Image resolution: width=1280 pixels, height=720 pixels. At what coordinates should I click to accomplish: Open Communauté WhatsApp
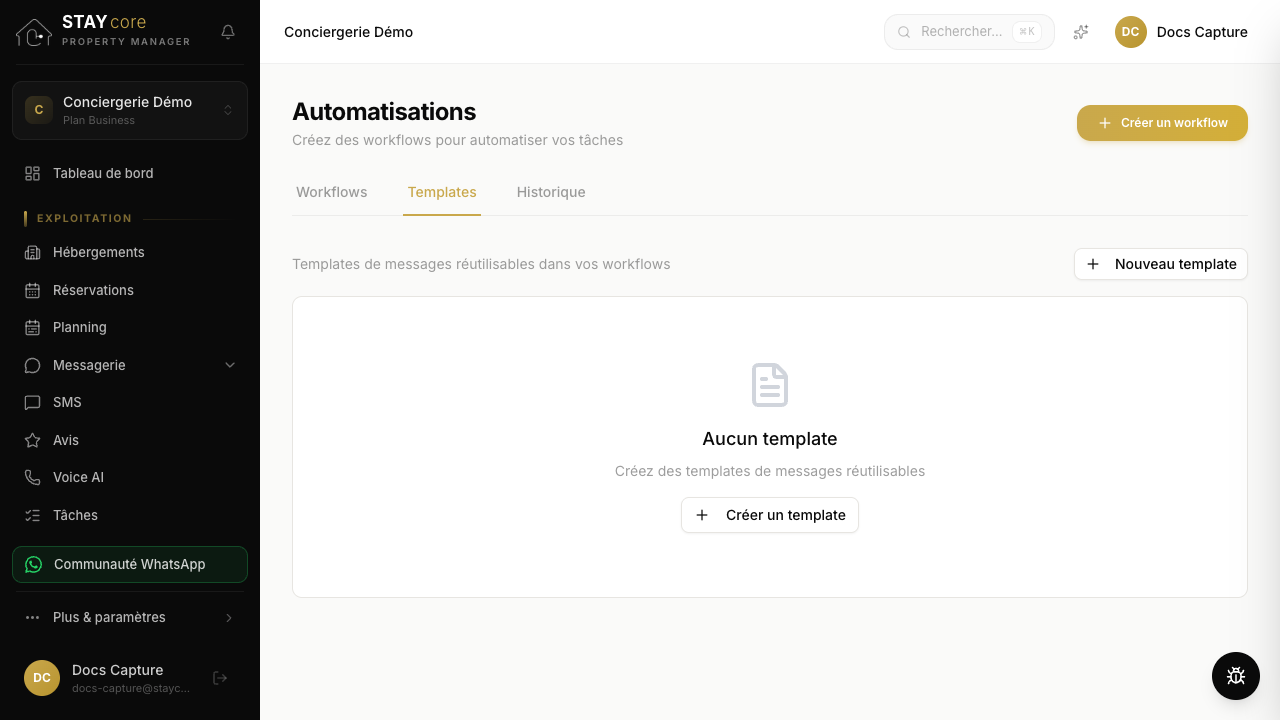point(130,564)
